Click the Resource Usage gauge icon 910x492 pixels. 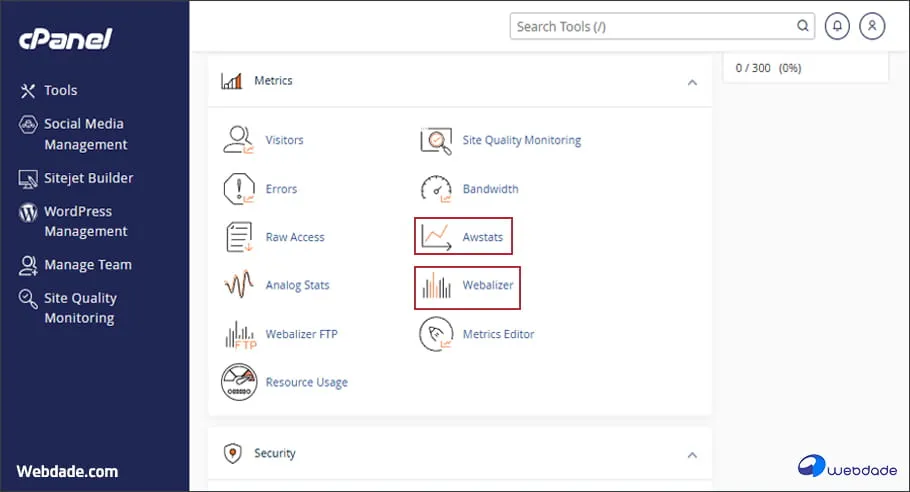[239, 382]
